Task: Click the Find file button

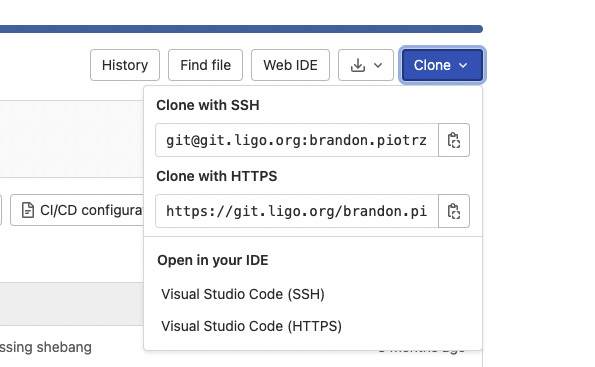Action: click(205, 65)
